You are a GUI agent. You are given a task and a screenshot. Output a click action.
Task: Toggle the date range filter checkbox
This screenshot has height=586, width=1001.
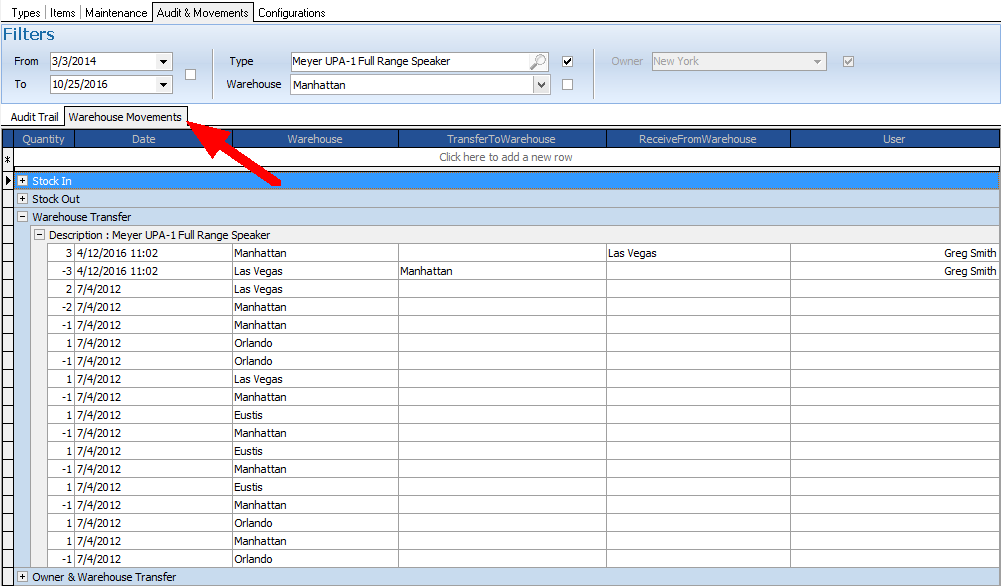click(191, 74)
